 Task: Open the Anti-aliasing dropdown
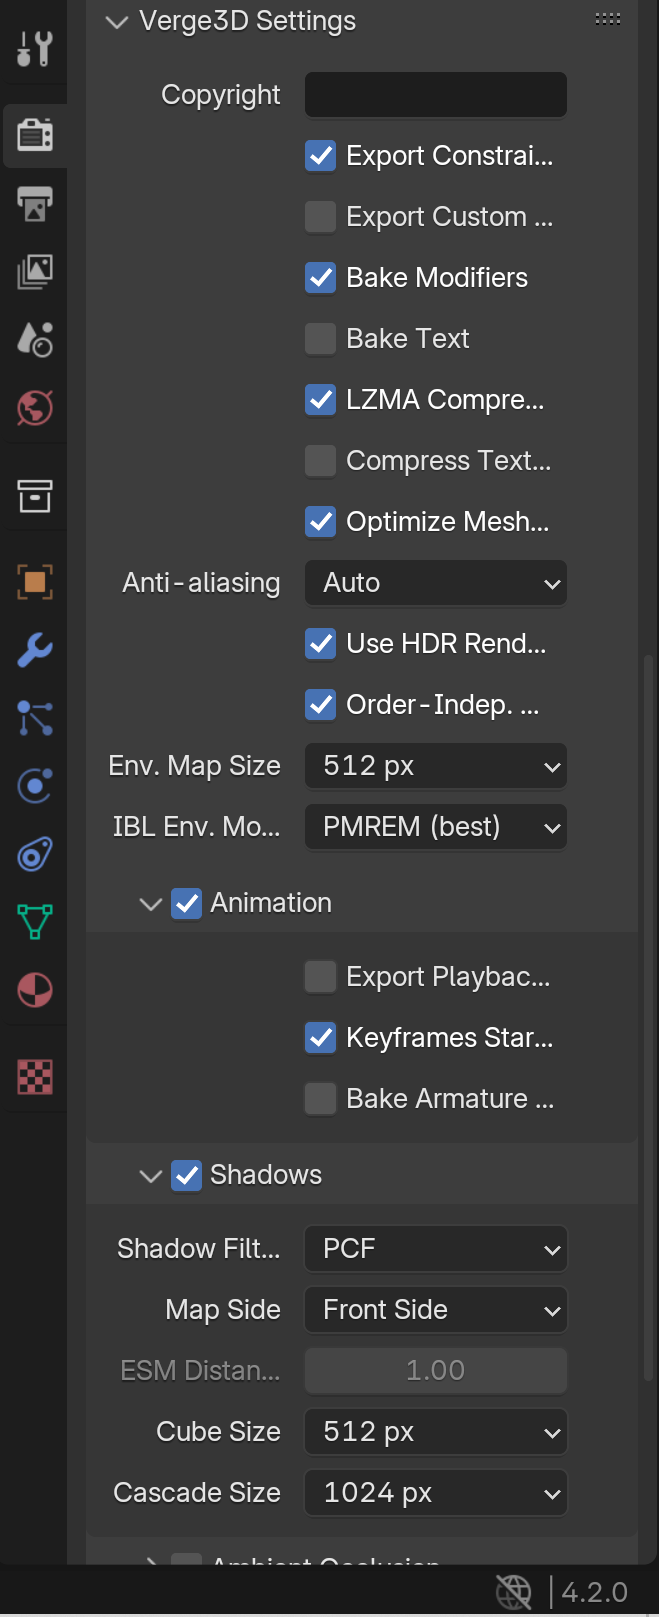pos(436,583)
